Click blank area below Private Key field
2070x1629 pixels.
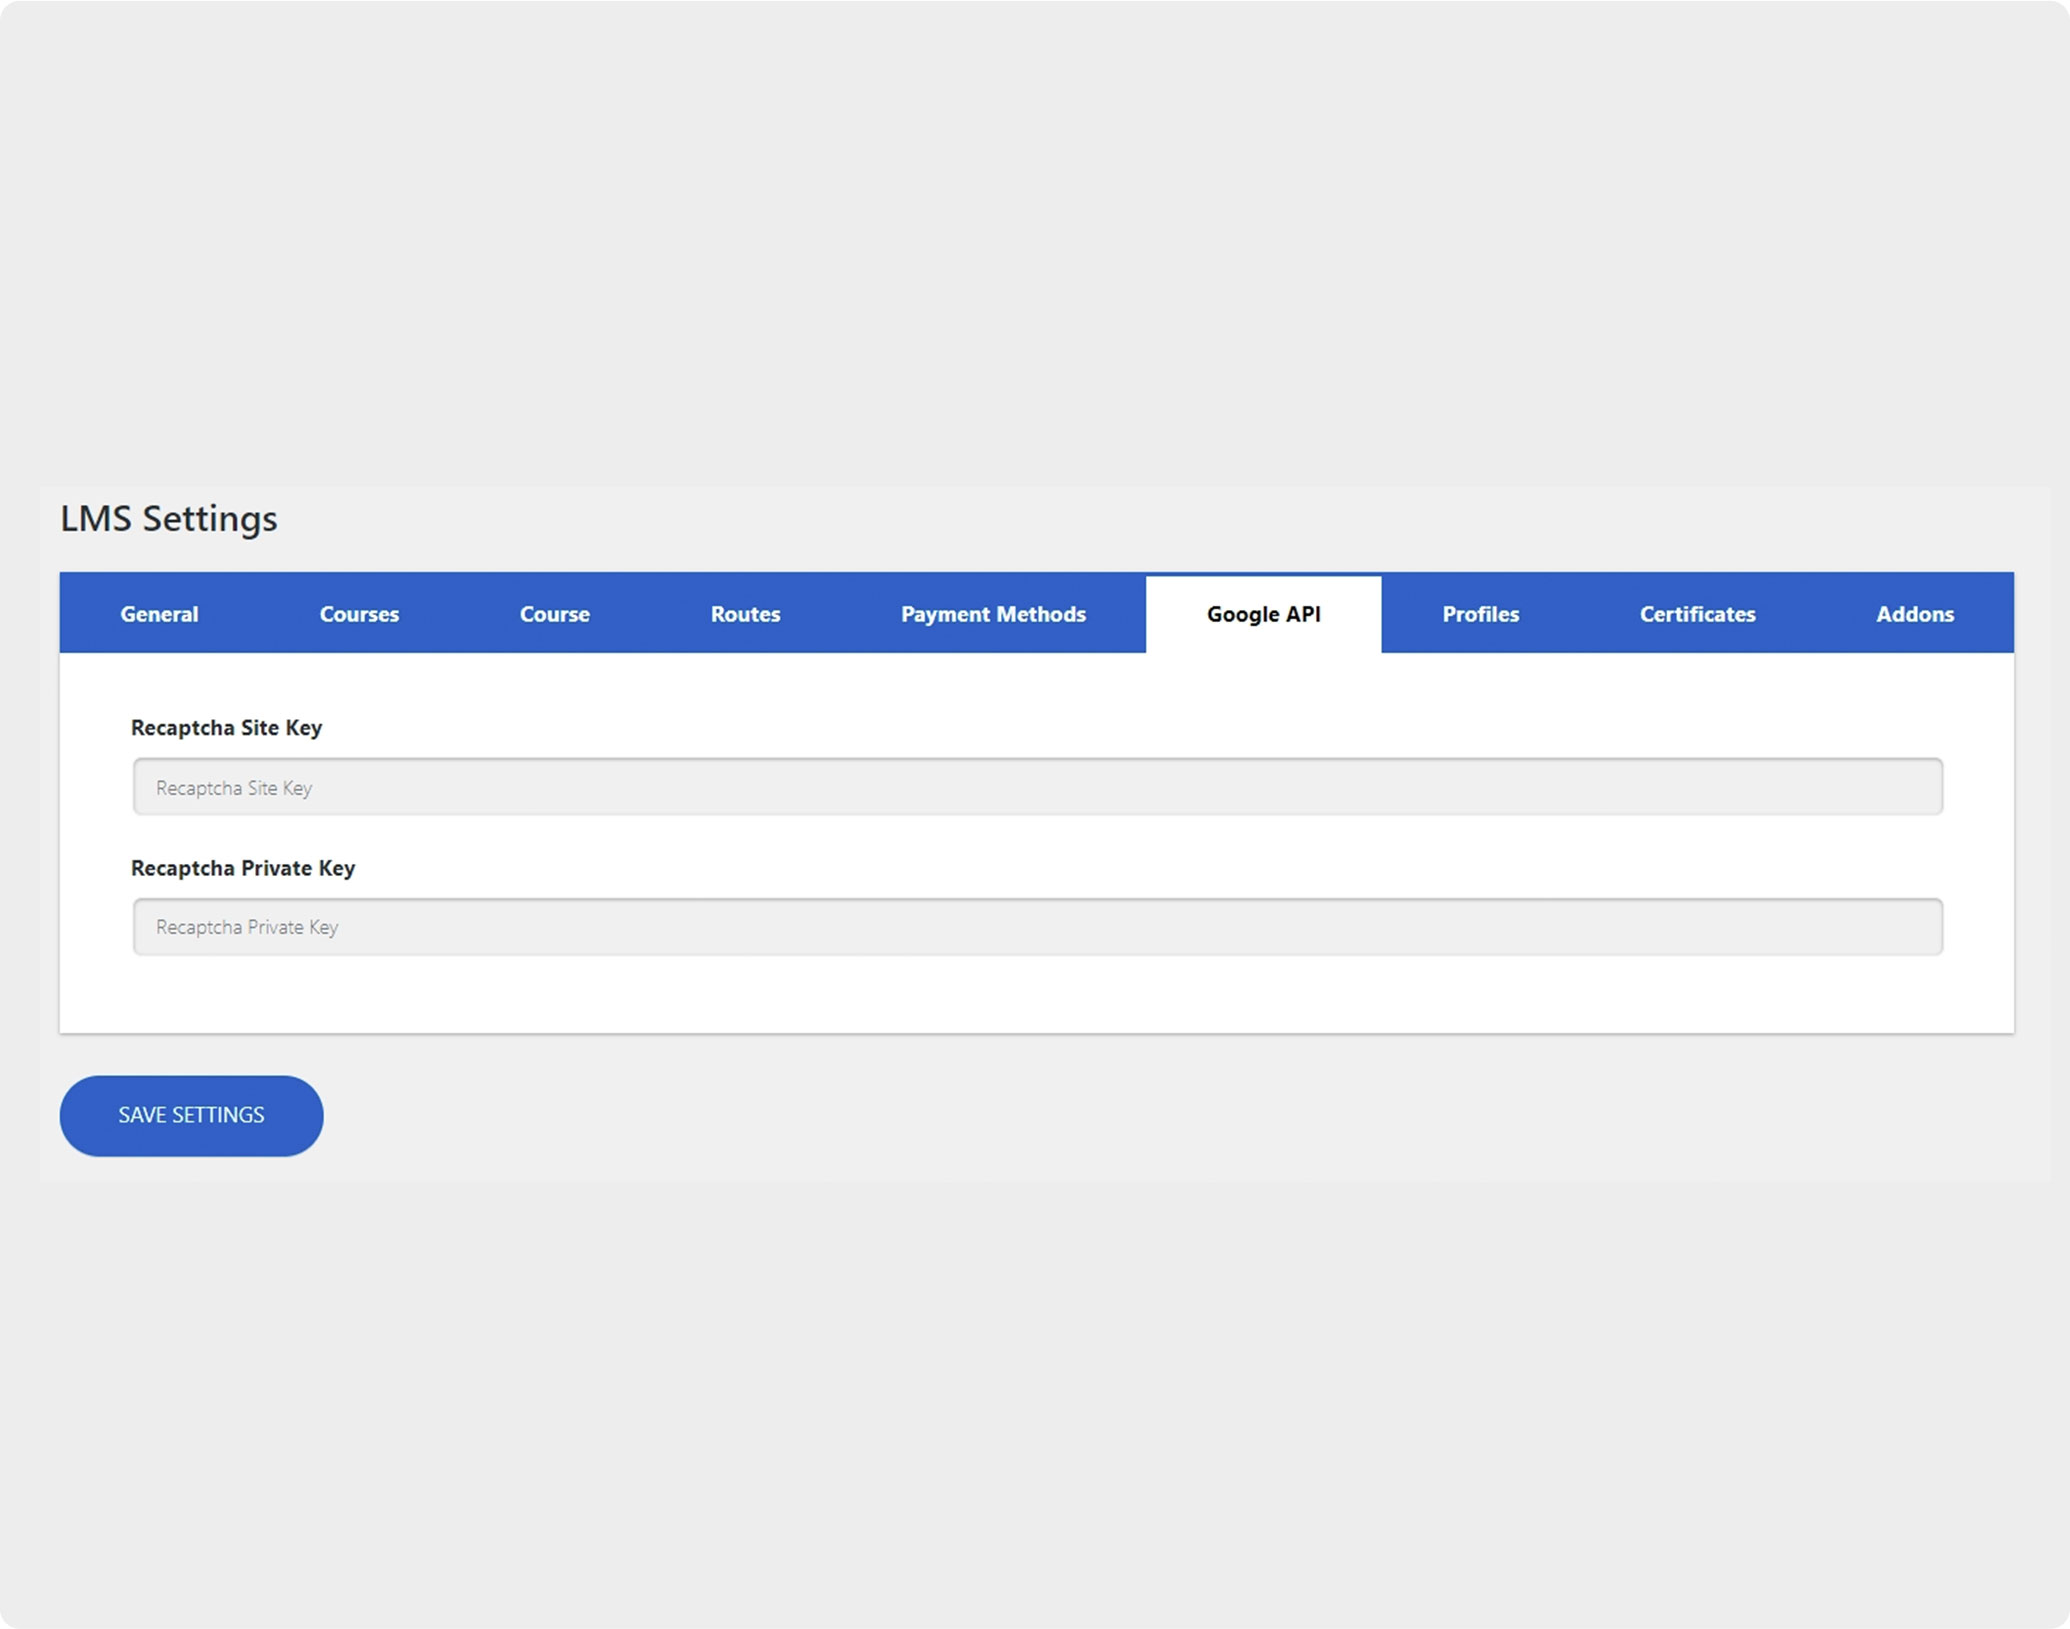(x=1037, y=995)
